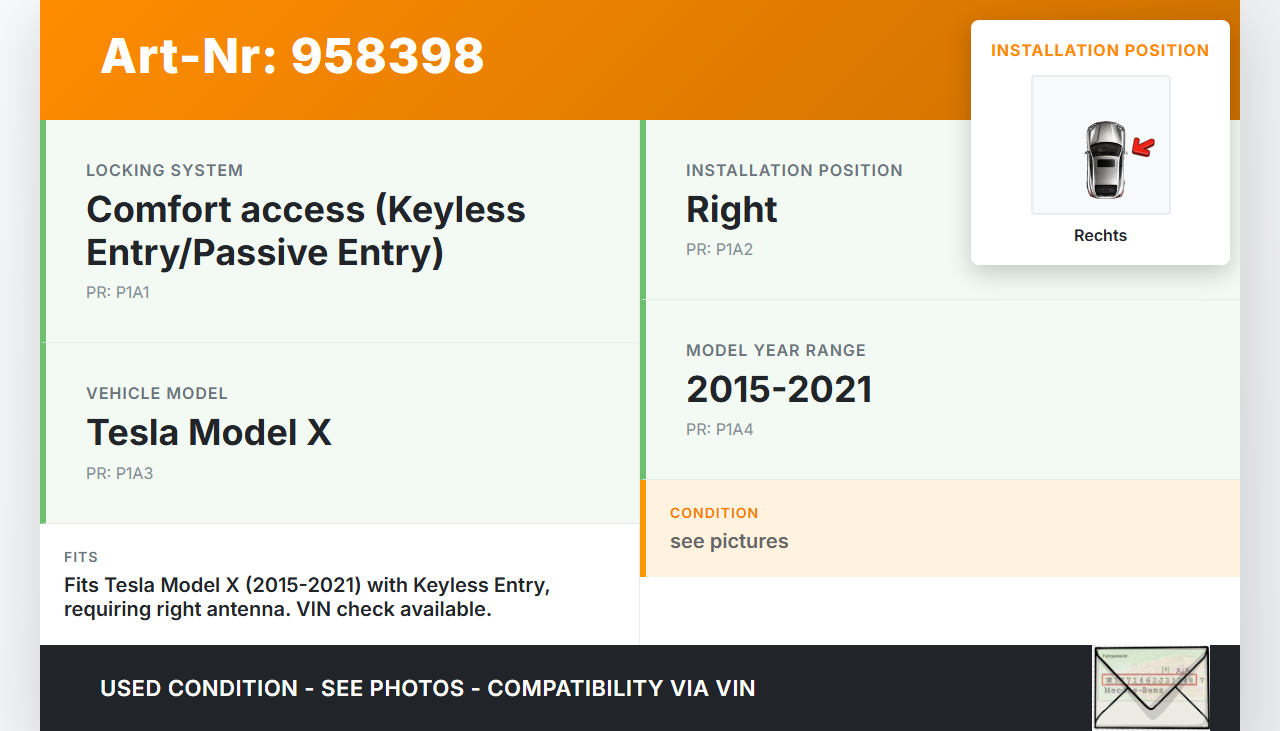Click the PR: P1A2 code

tap(719, 249)
